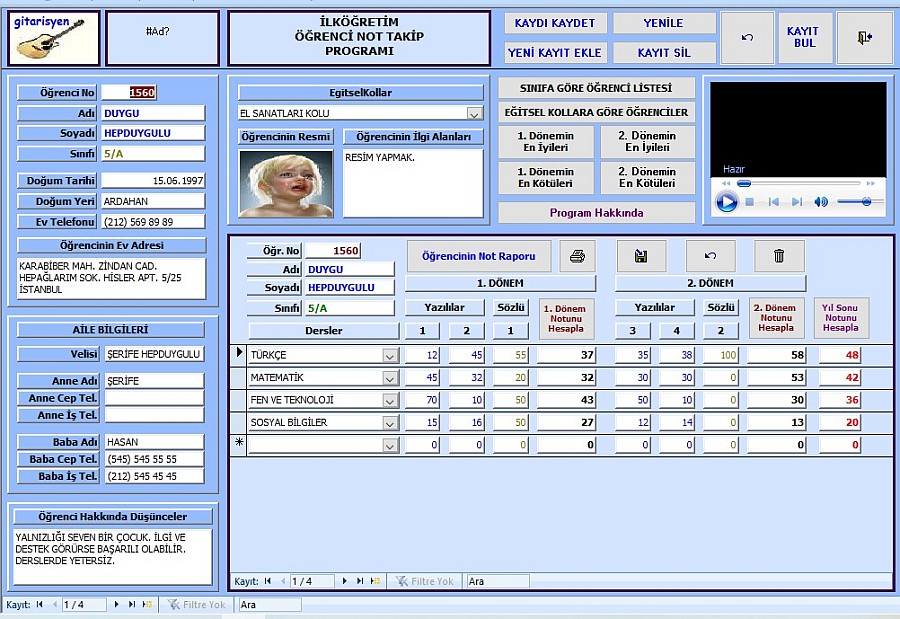Open the SOSYAL BİLGİLER course dropdown
This screenshot has height=619, width=900.
click(390, 423)
